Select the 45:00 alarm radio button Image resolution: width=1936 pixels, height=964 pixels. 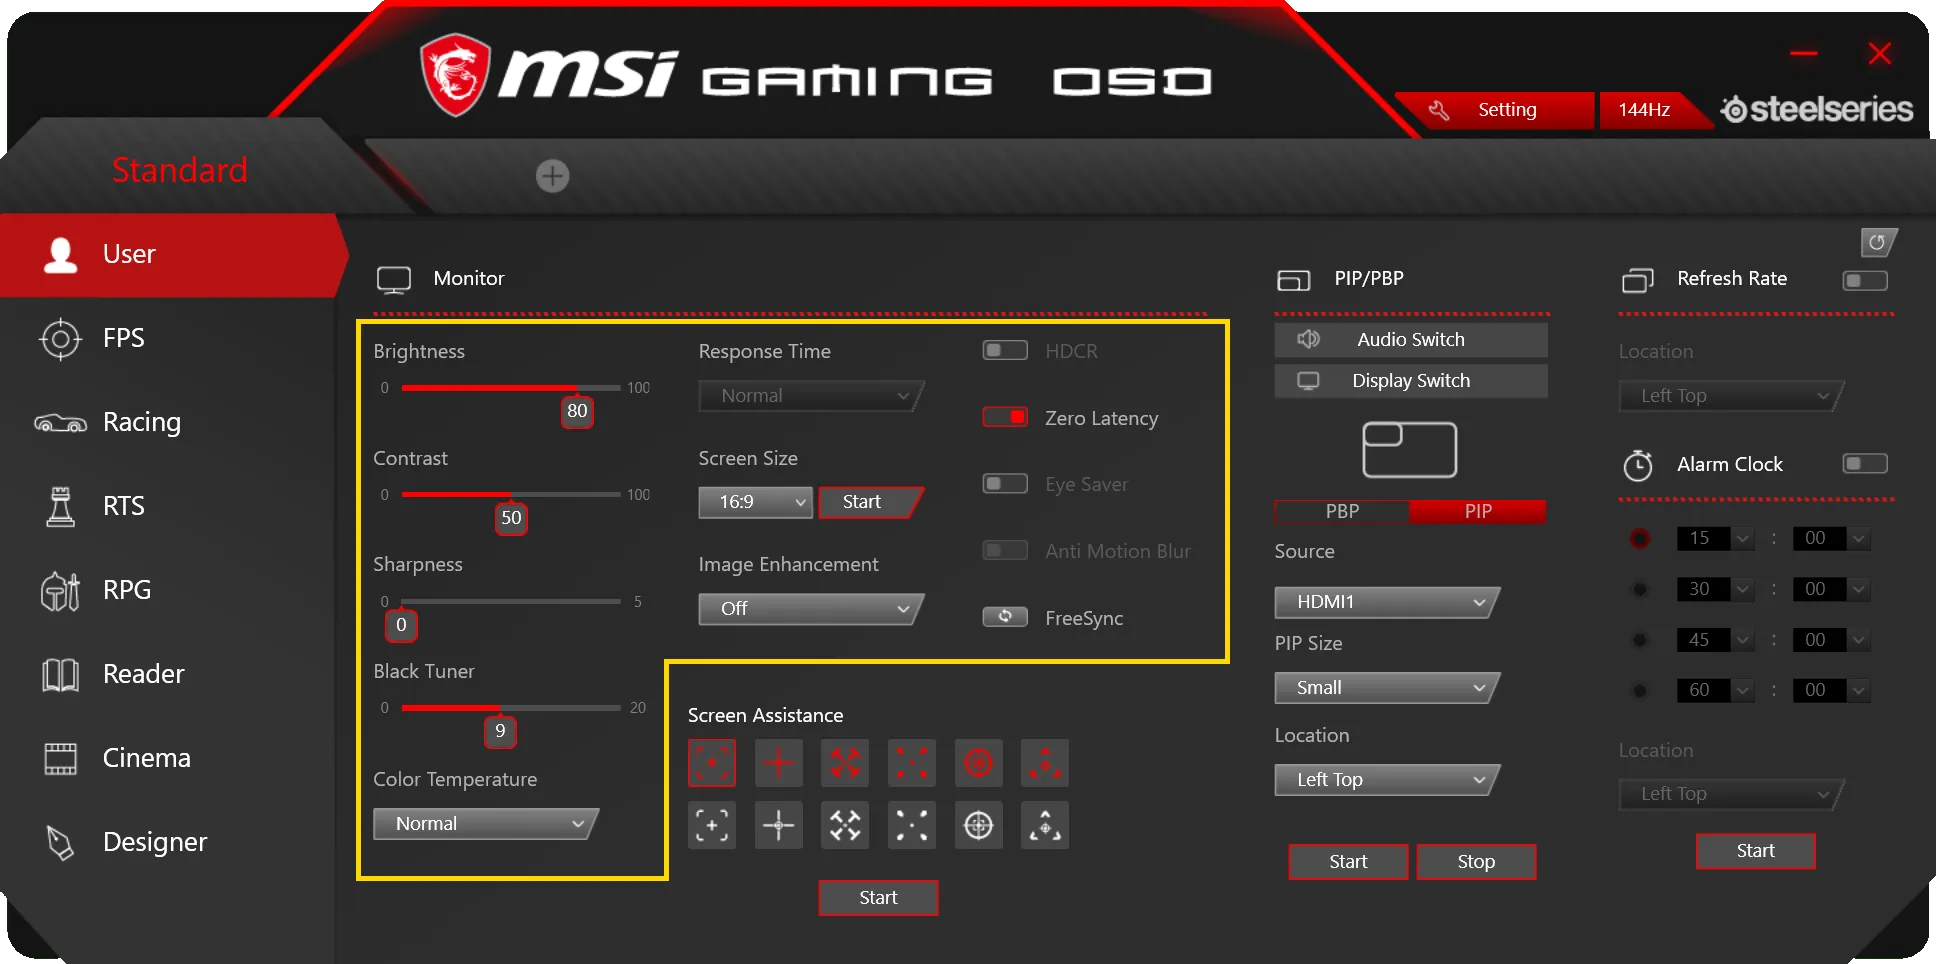[x=1640, y=640]
